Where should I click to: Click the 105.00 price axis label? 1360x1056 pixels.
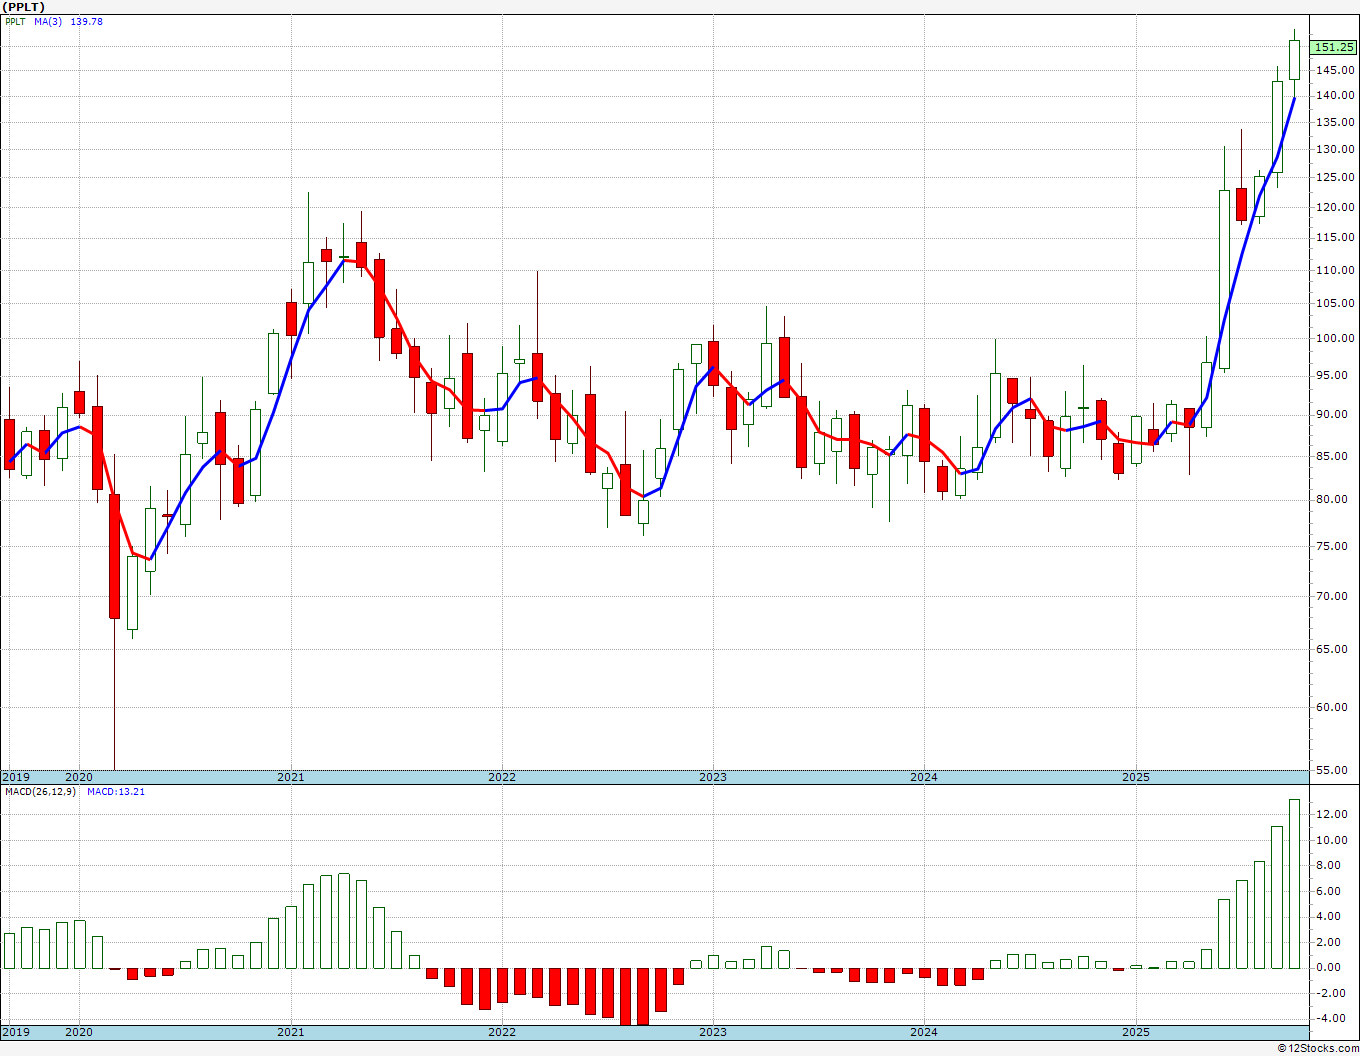point(1336,303)
